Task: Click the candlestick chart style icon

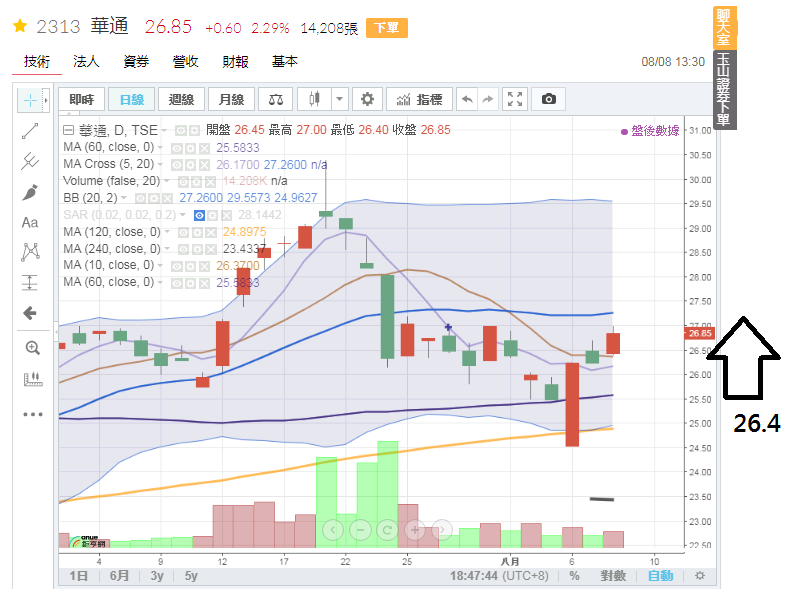Action: point(314,99)
